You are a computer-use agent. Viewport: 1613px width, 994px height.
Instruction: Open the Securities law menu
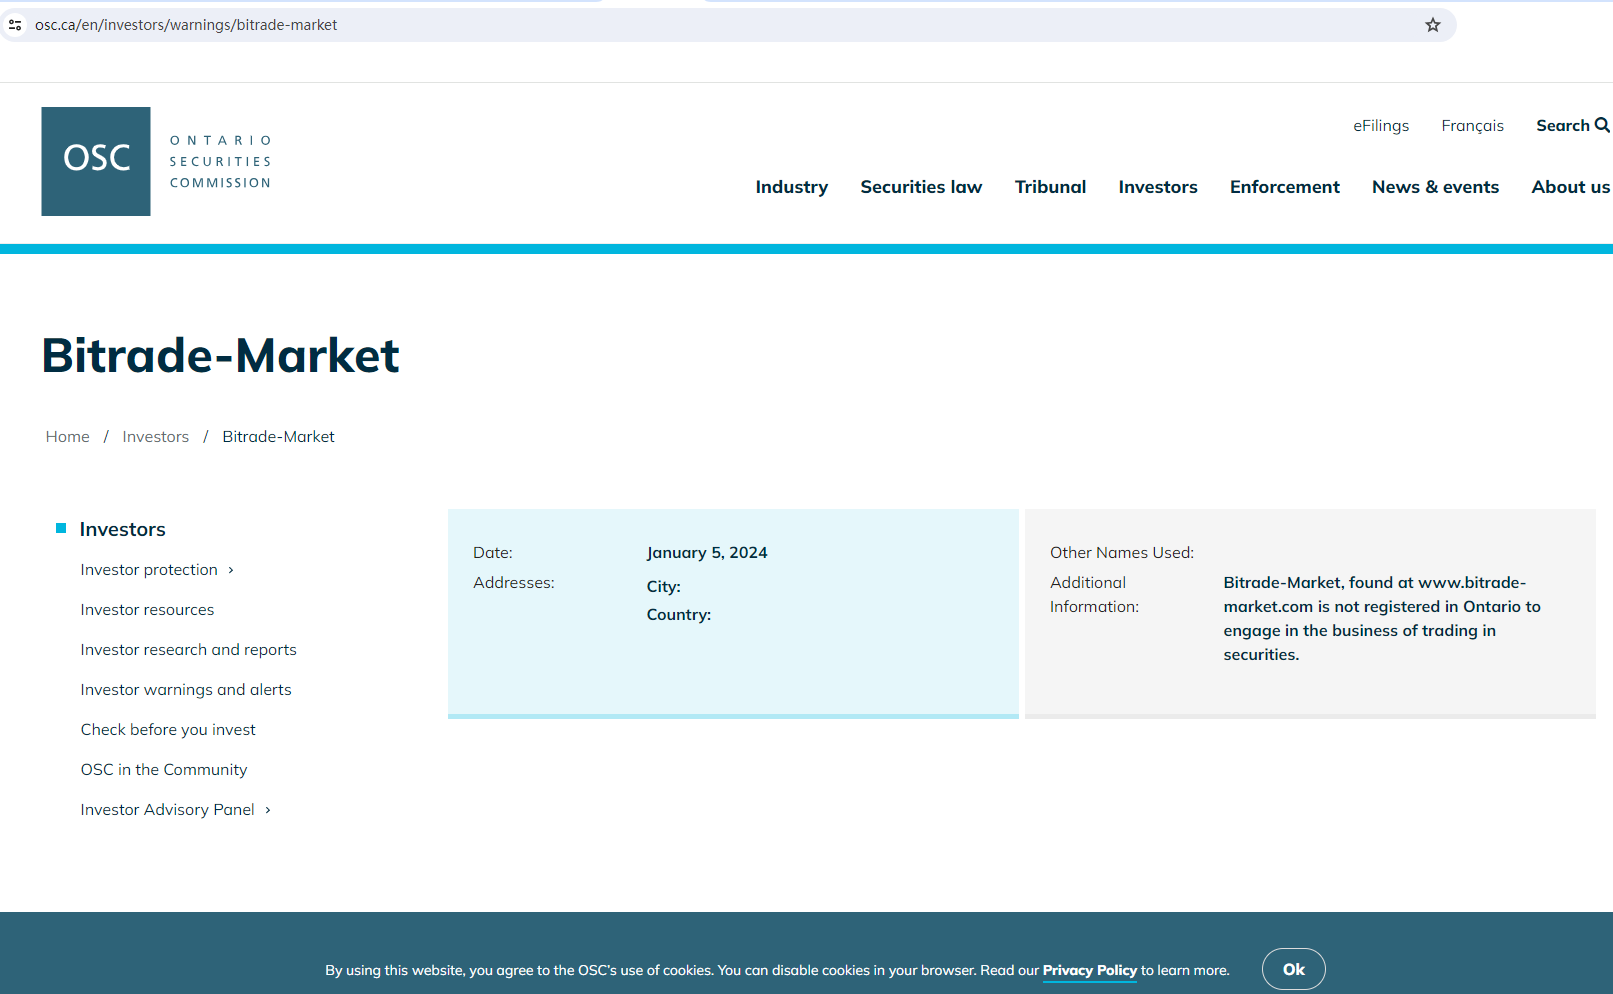(920, 187)
